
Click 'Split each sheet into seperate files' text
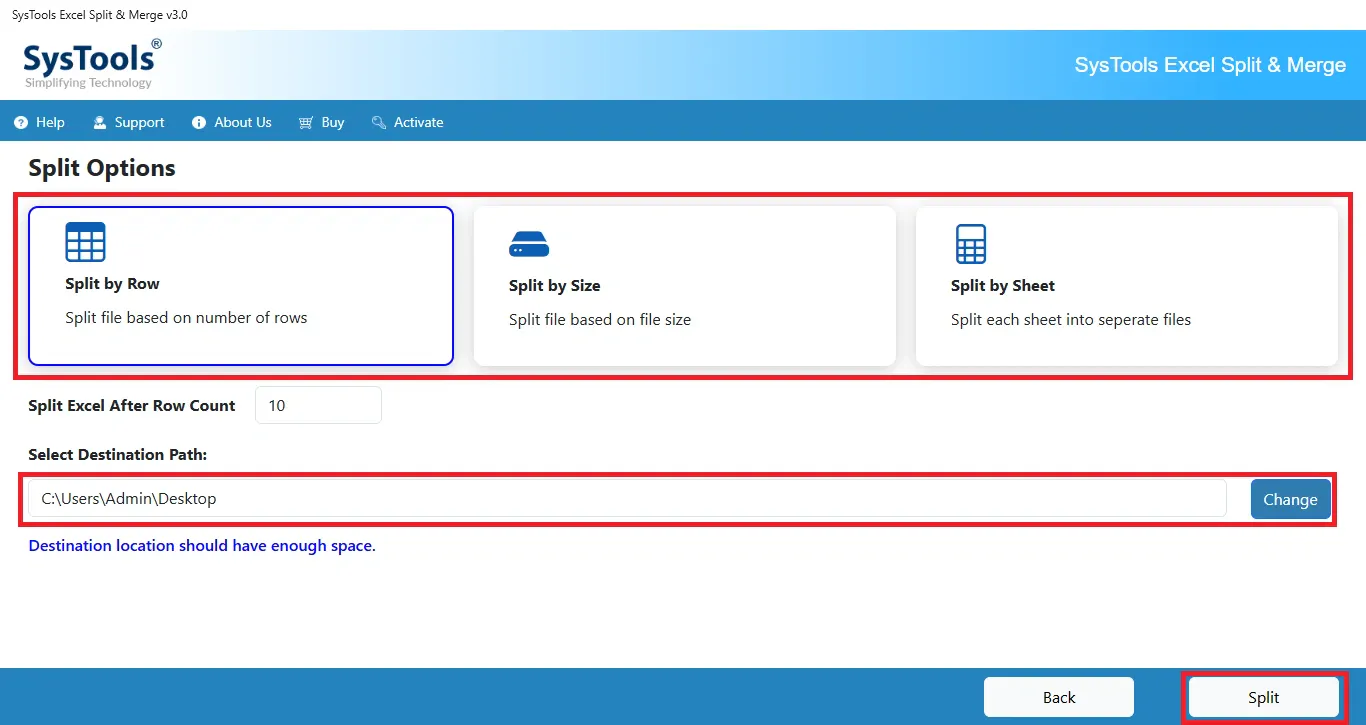1071,320
